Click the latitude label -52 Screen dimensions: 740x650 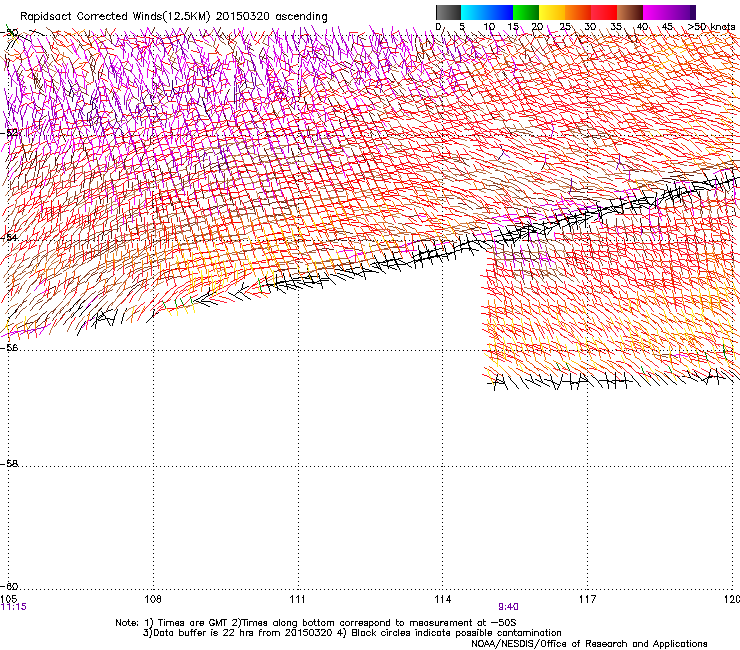9,132
